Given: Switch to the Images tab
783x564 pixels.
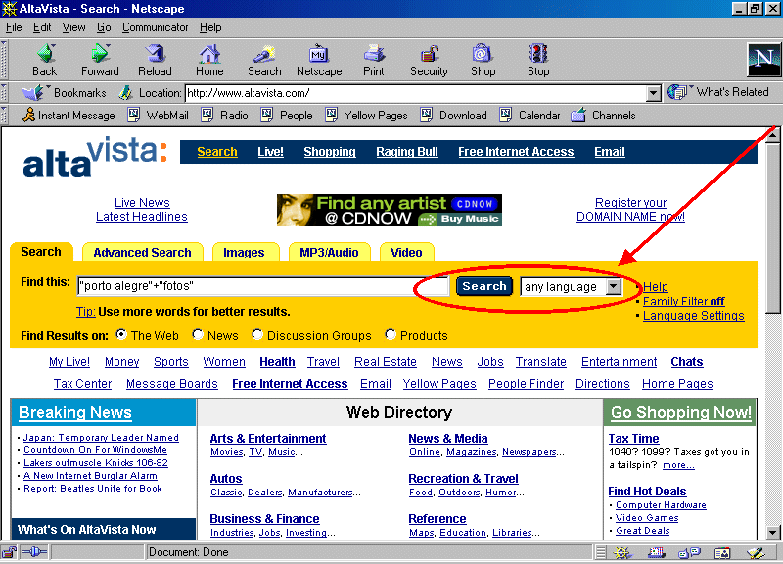Looking at the screenshot, I should click(x=244, y=252).
